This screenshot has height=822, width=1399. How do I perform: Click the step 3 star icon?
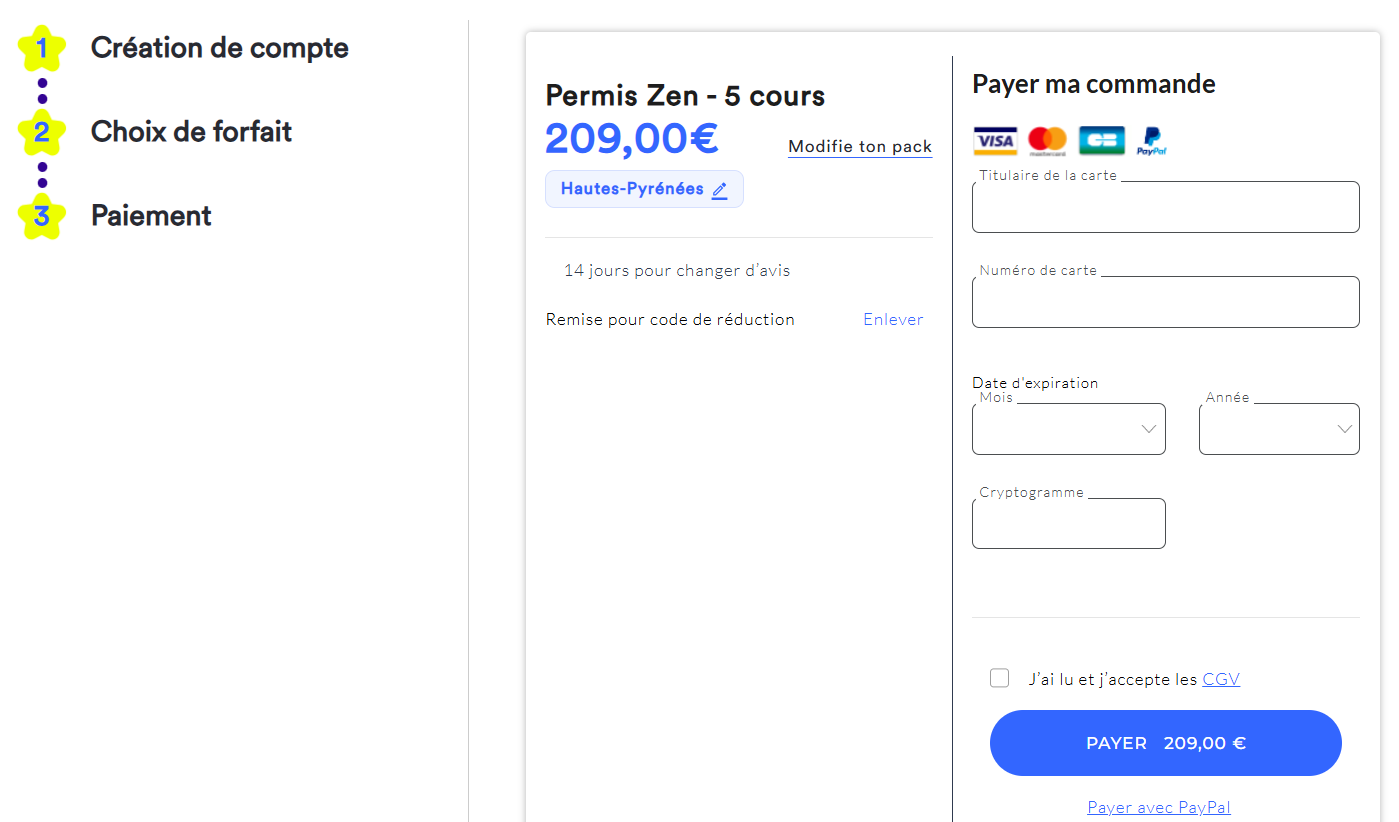click(42, 215)
